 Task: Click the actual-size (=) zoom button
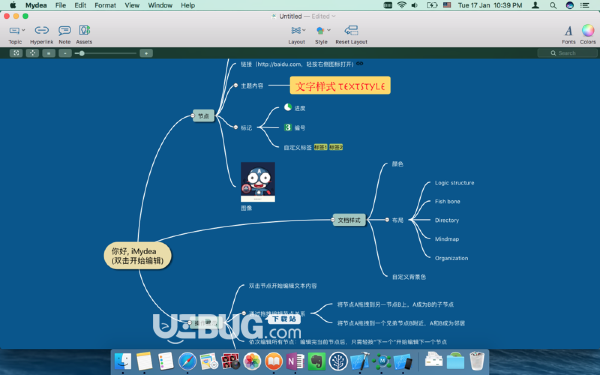49,53
